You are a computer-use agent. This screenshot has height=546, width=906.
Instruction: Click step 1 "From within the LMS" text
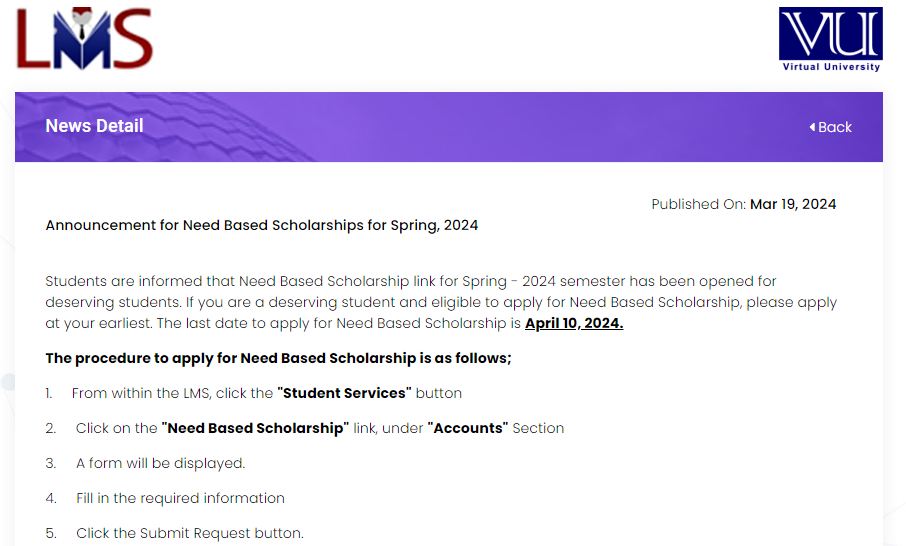[x=266, y=393]
